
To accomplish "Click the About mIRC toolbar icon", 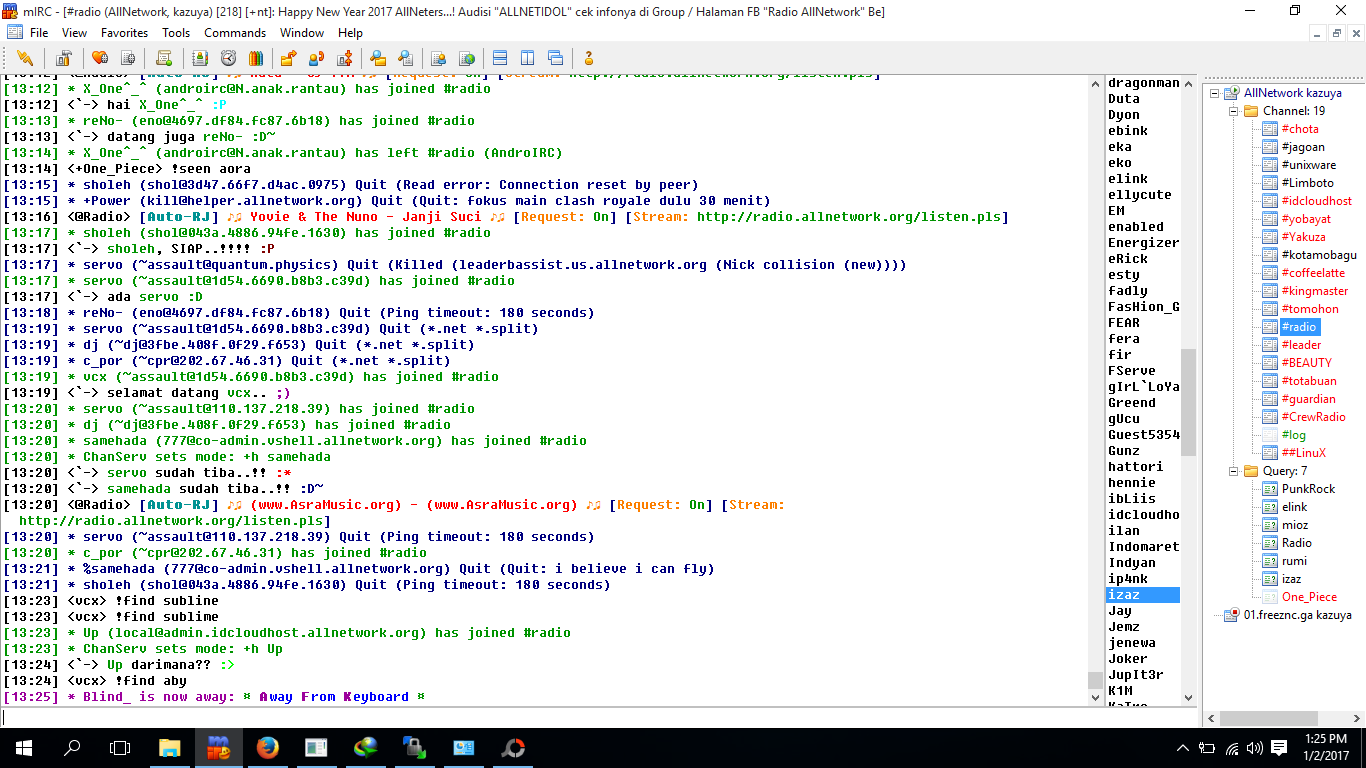I will 589,58.
